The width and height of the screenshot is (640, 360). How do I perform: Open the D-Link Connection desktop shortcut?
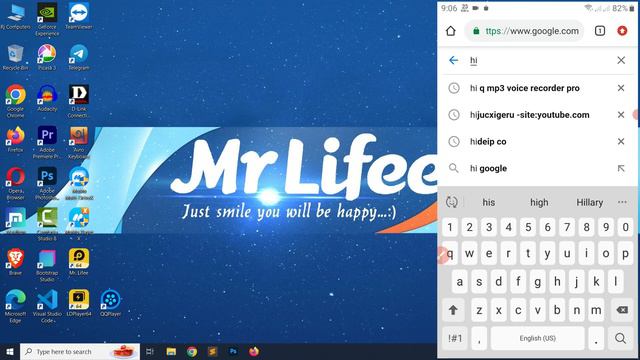point(79,101)
